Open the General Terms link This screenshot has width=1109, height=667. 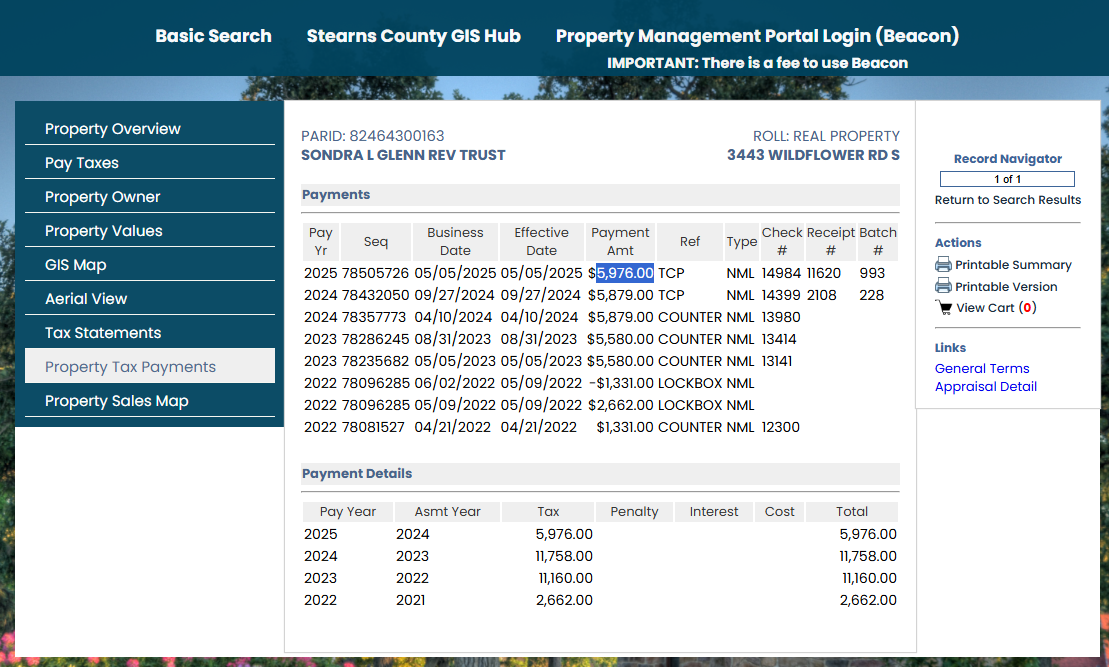coord(981,369)
